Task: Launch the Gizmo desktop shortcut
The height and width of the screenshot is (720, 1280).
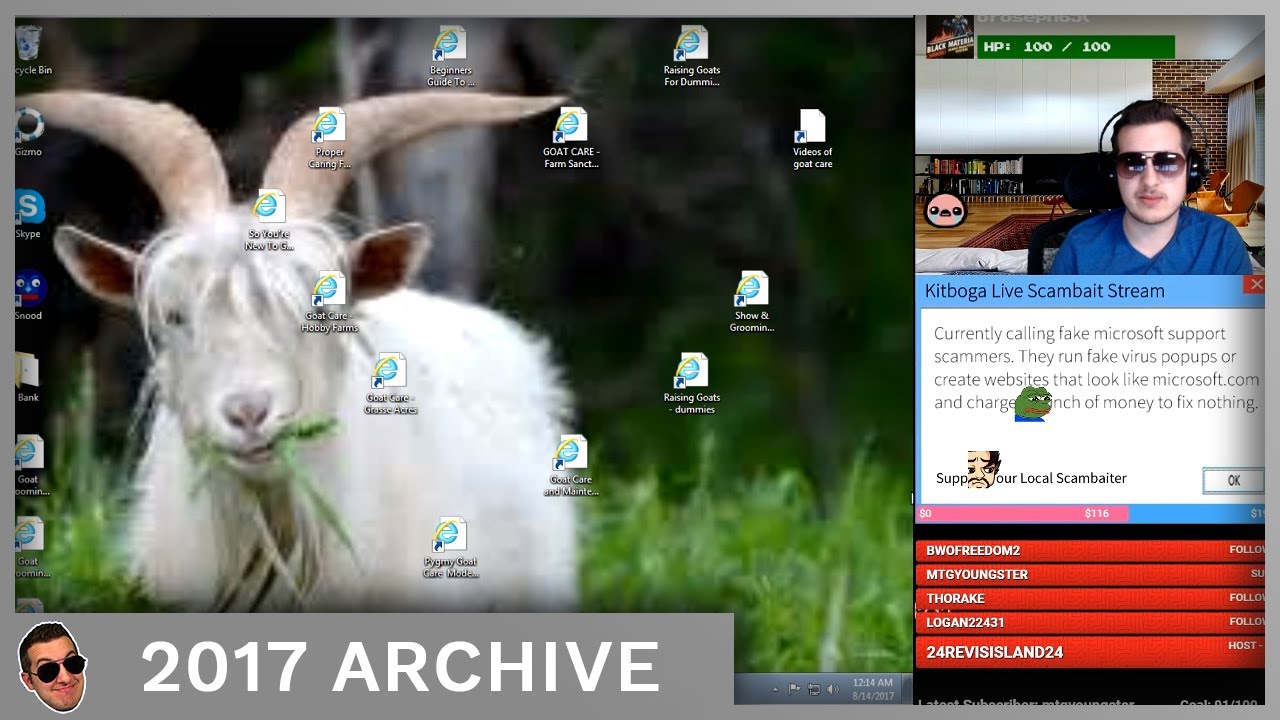Action: tap(29, 132)
